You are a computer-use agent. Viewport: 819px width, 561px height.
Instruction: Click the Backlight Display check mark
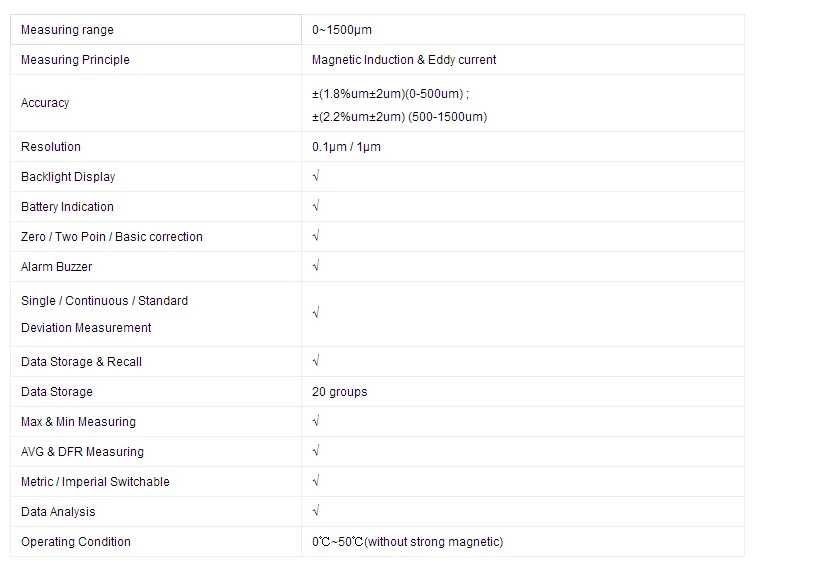point(316,177)
